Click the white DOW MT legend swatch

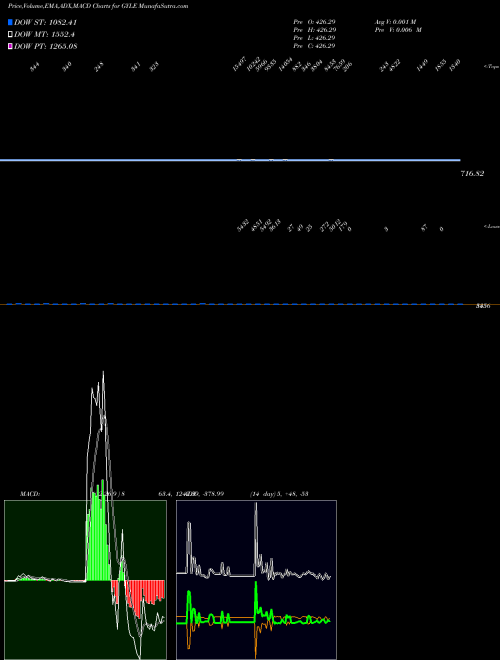(10, 35)
